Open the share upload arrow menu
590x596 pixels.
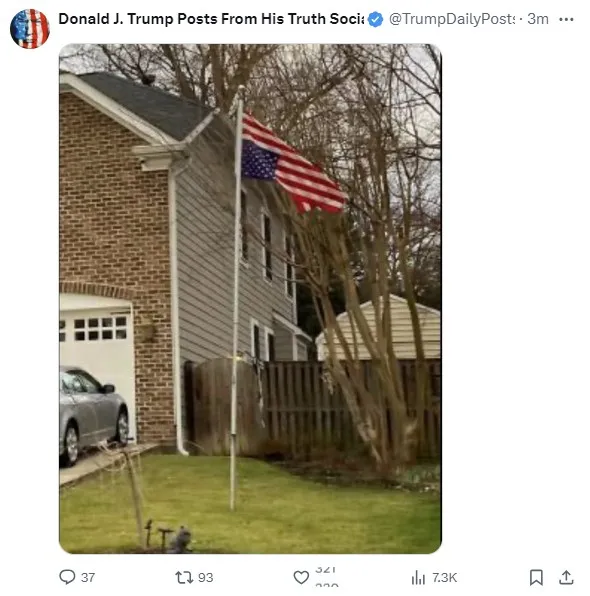(566, 577)
